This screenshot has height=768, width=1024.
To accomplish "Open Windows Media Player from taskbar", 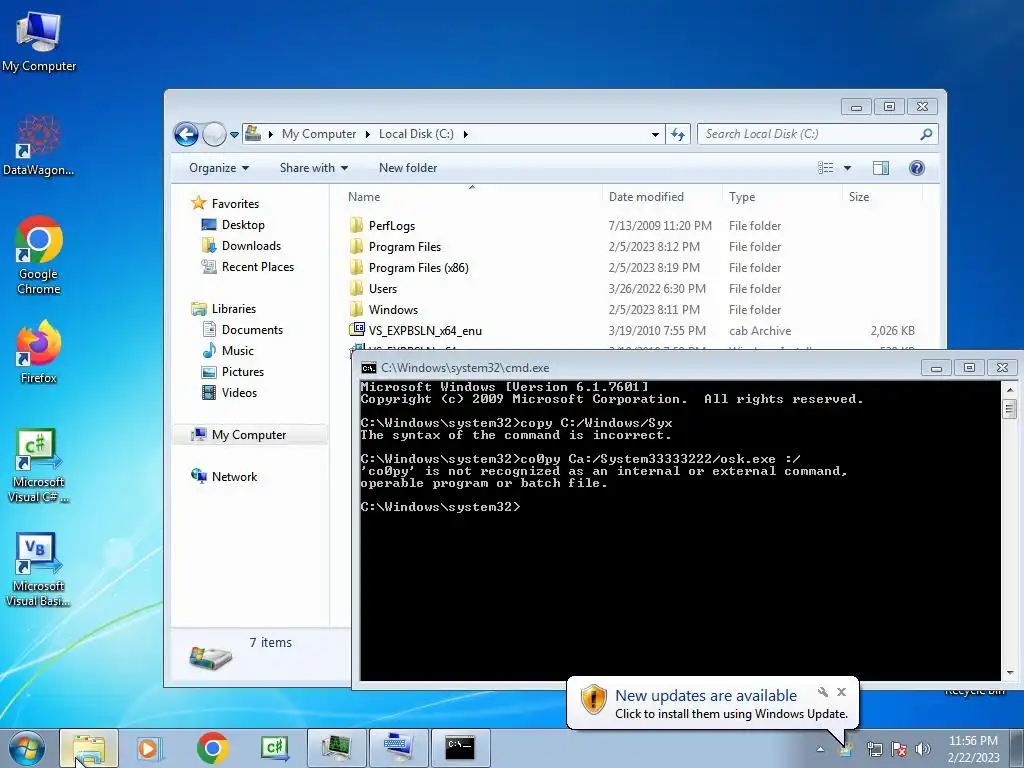I will click(x=150, y=748).
